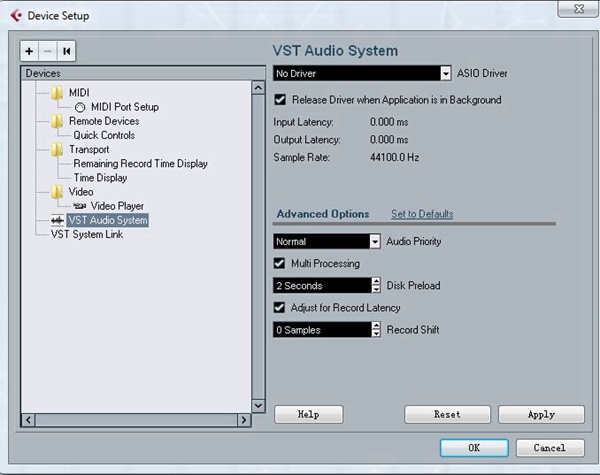Click the minus Remove Device button

(48, 51)
